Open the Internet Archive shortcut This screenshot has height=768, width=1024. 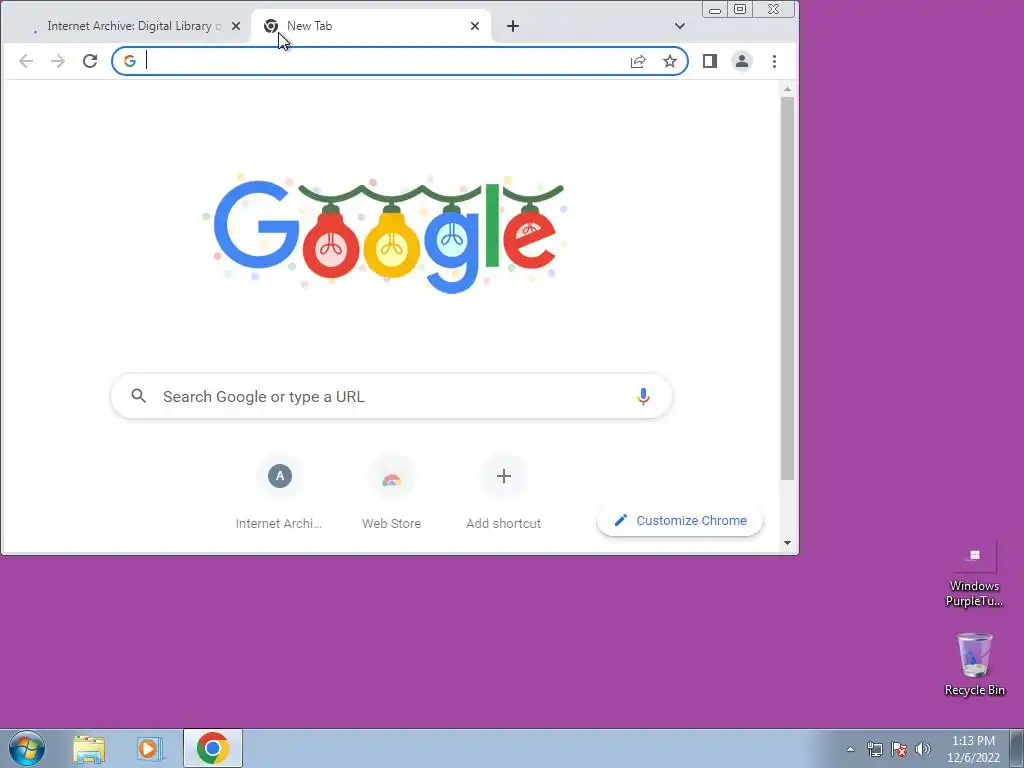280,492
